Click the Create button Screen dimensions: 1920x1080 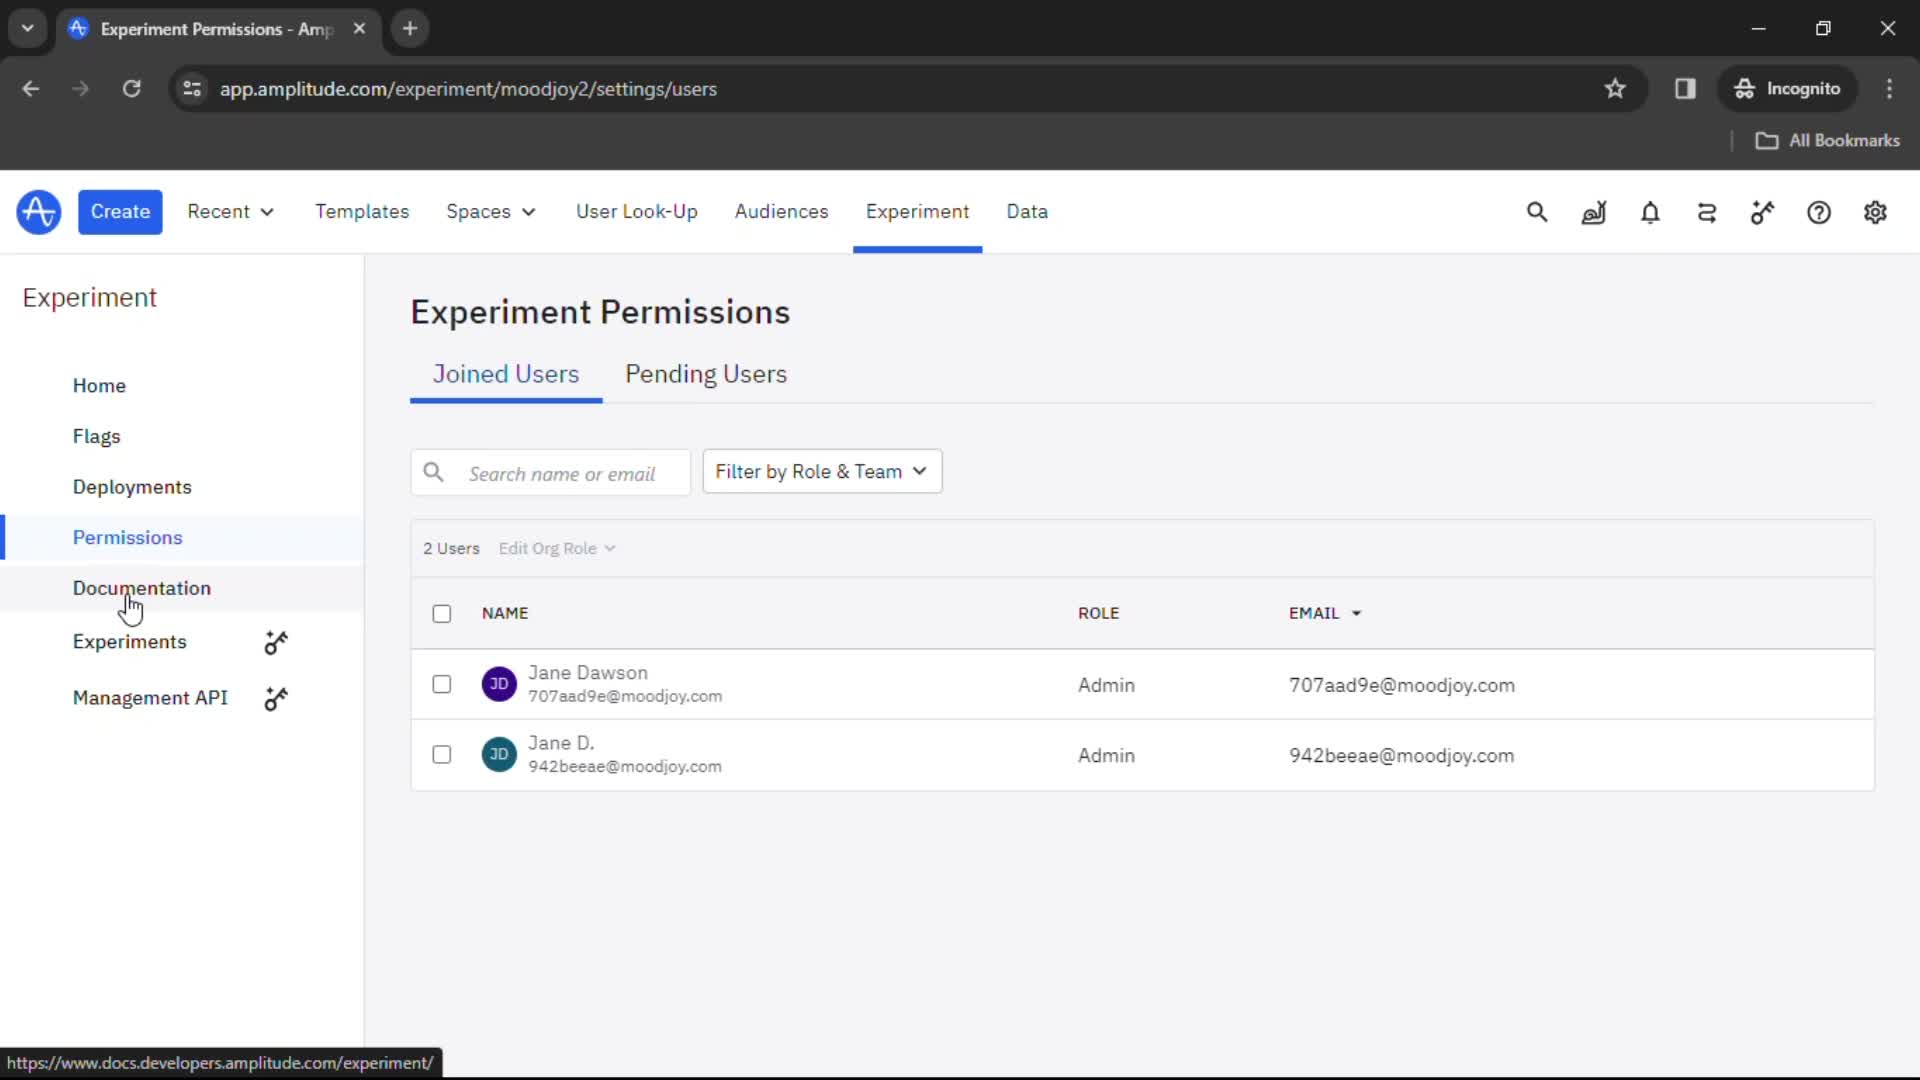point(120,211)
